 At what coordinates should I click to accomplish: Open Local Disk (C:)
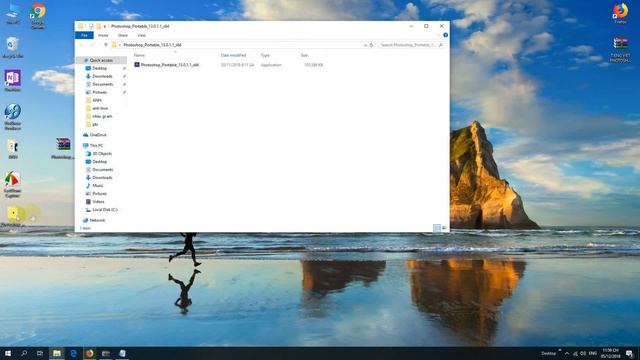coord(105,209)
